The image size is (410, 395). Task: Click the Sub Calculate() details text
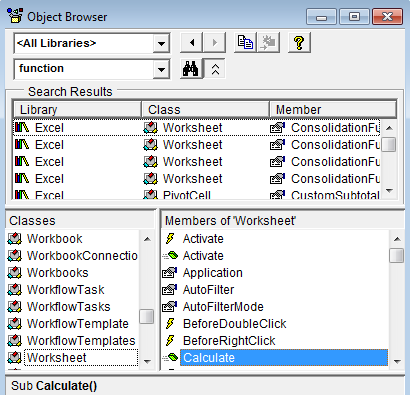click(54, 386)
